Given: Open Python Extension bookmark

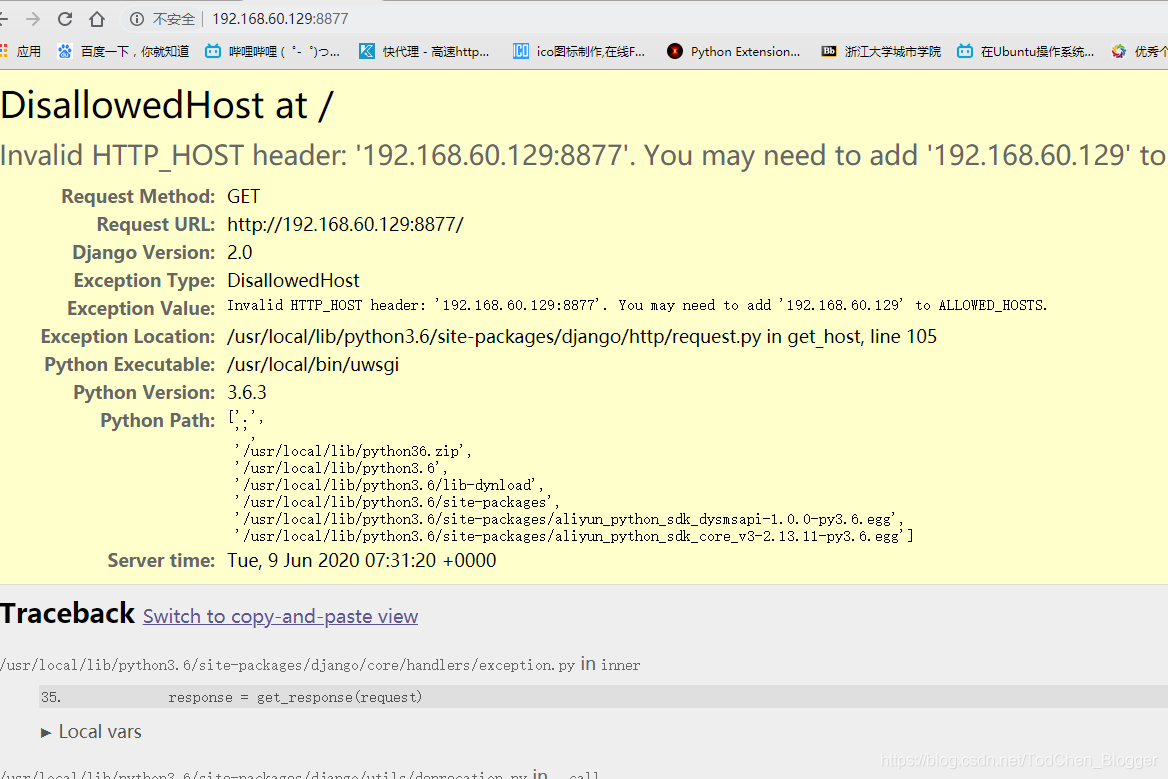Looking at the screenshot, I should tap(734, 51).
